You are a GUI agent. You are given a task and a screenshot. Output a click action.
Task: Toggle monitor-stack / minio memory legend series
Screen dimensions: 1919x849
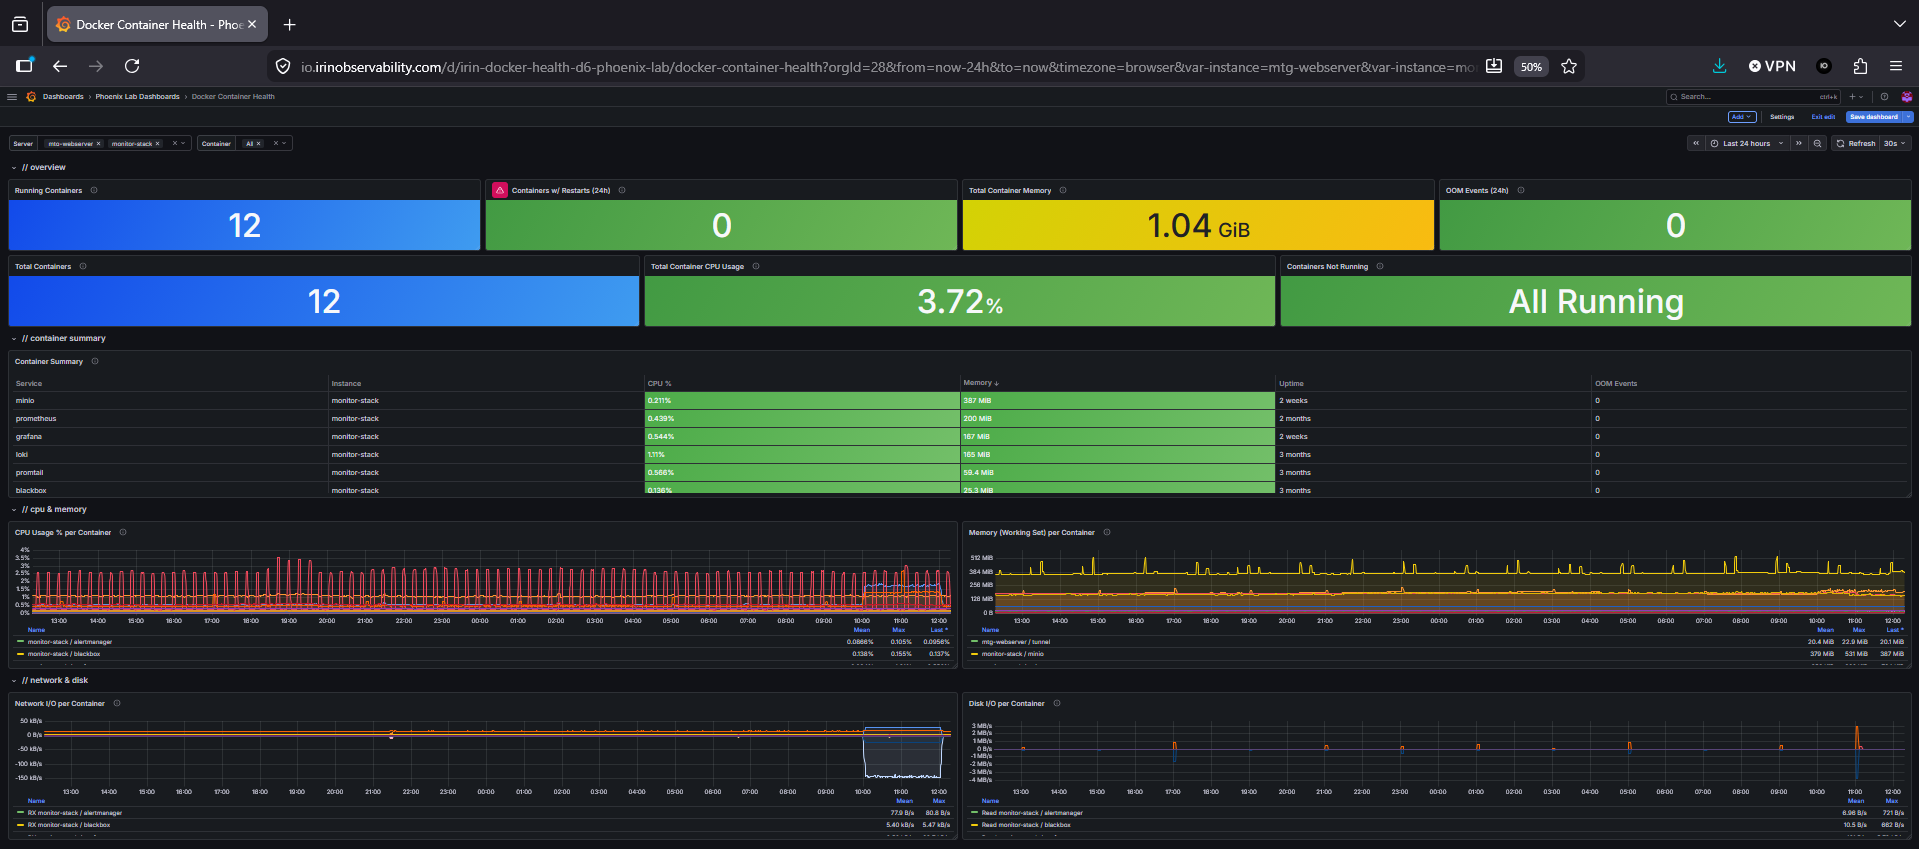coord(1012,654)
